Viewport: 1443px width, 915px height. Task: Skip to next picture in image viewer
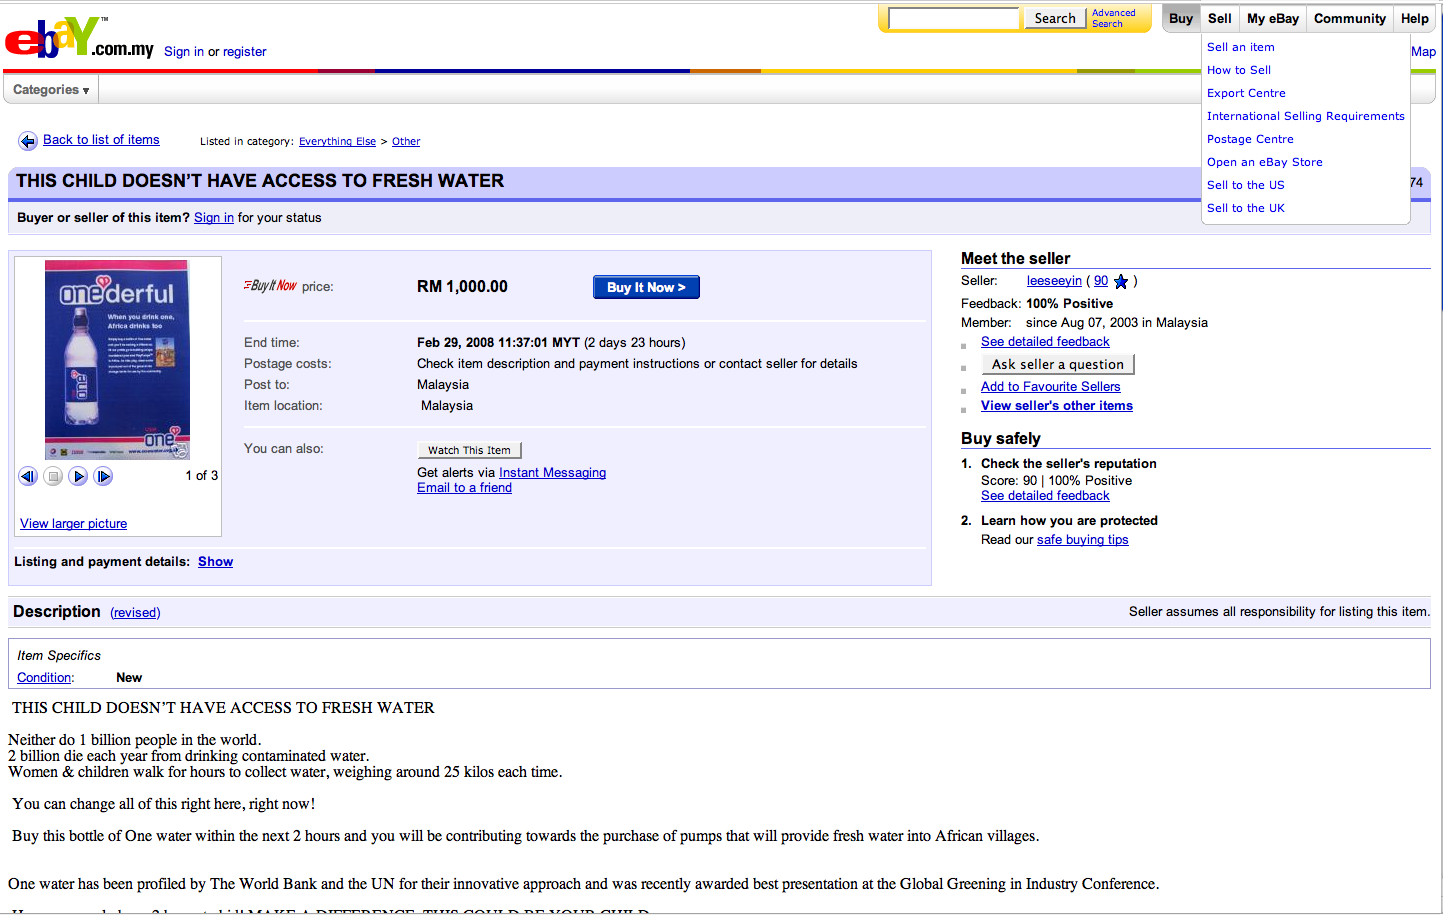[103, 476]
